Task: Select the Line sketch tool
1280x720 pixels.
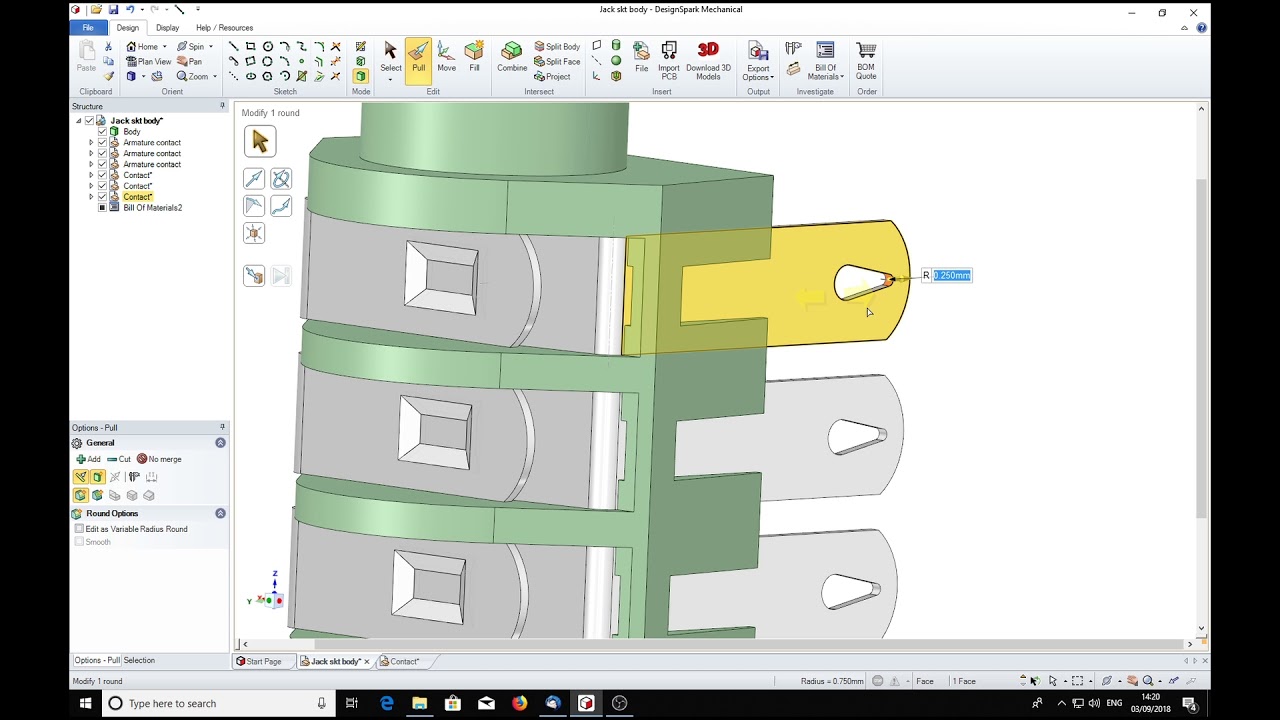Action: 234,46
